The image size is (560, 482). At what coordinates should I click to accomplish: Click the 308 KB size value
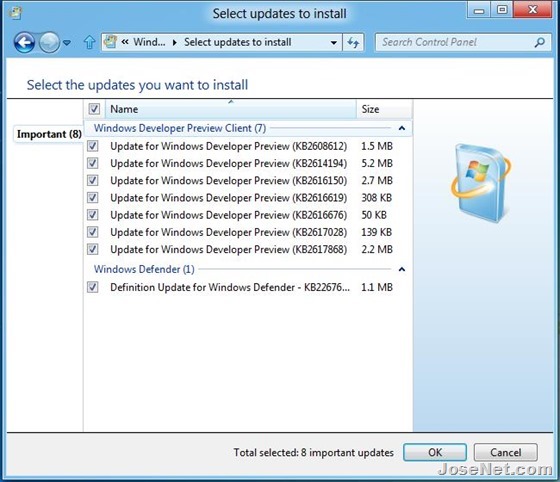pyautogui.click(x=376, y=197)
